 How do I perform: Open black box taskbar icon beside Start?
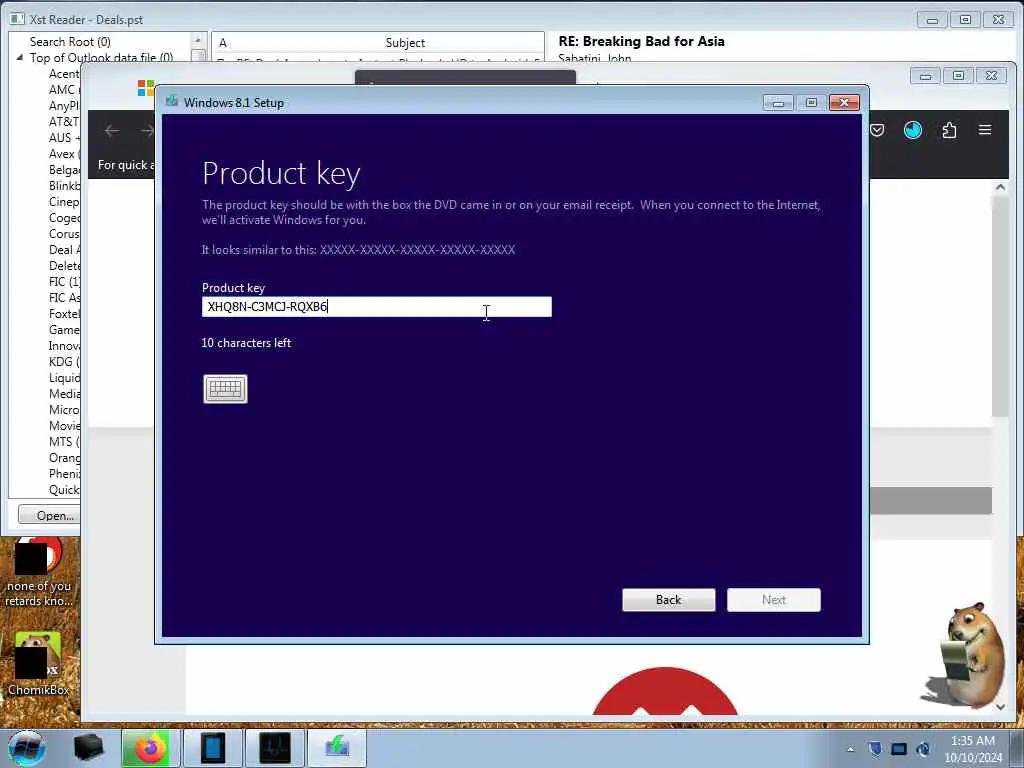click(x=88, y=748)
